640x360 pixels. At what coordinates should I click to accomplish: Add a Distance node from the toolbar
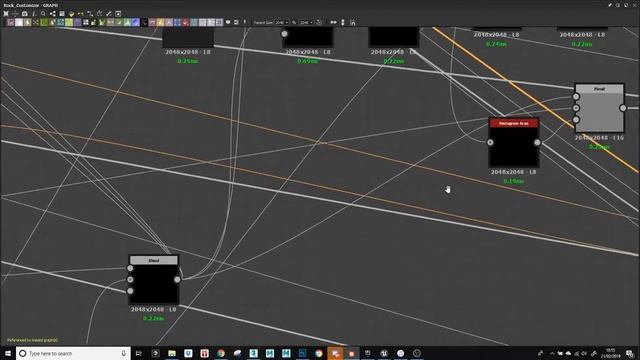pos(69,22)
